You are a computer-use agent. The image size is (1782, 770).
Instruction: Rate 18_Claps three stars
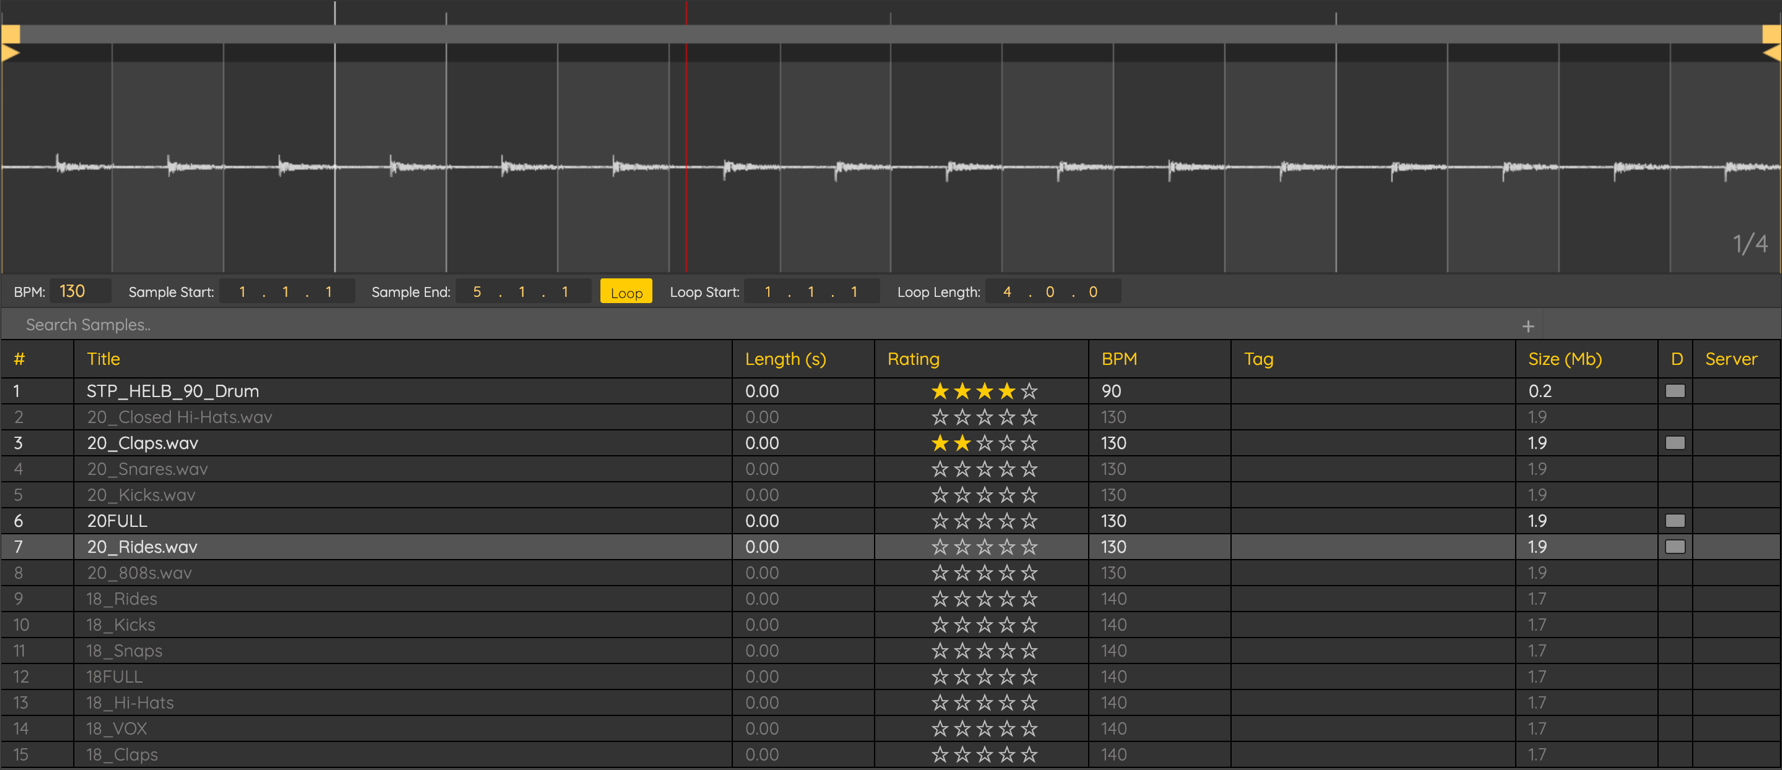coord(985,755)
